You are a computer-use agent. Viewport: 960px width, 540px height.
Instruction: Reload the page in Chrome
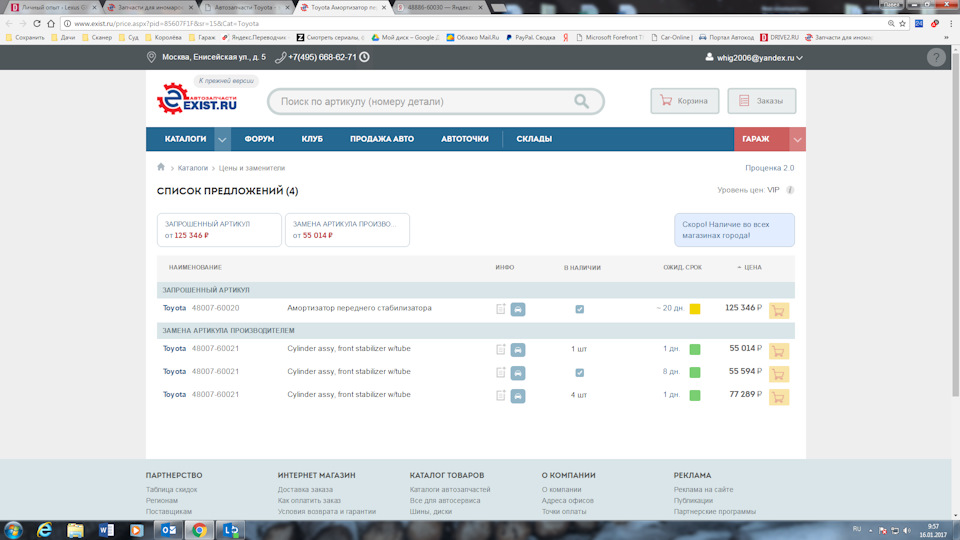click(x=37, y=23)
